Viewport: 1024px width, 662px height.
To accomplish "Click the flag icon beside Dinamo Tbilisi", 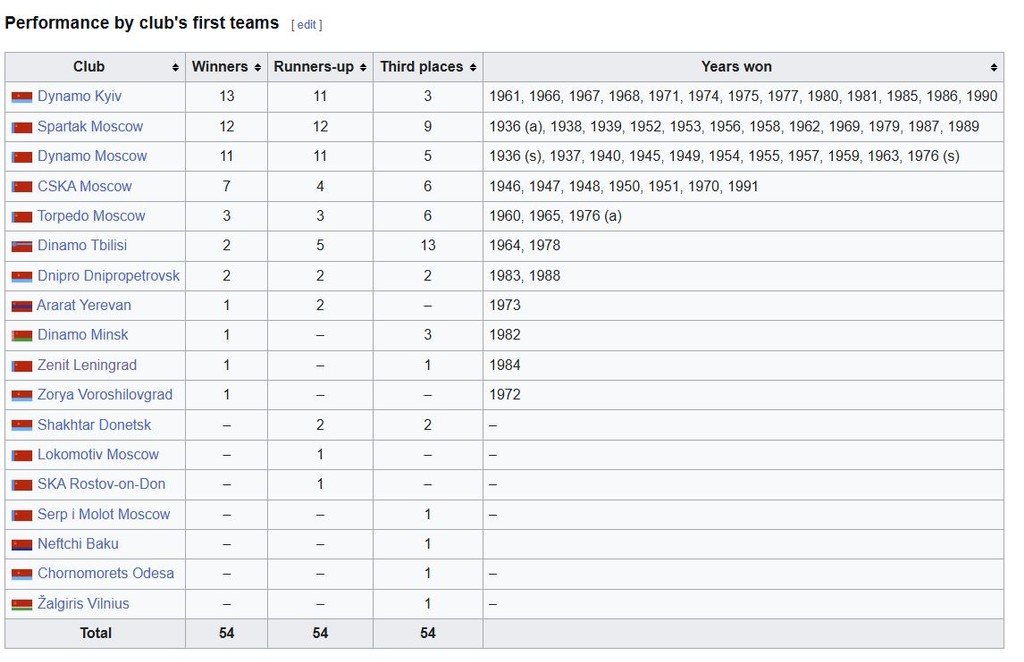I will (x=22, y=247).
